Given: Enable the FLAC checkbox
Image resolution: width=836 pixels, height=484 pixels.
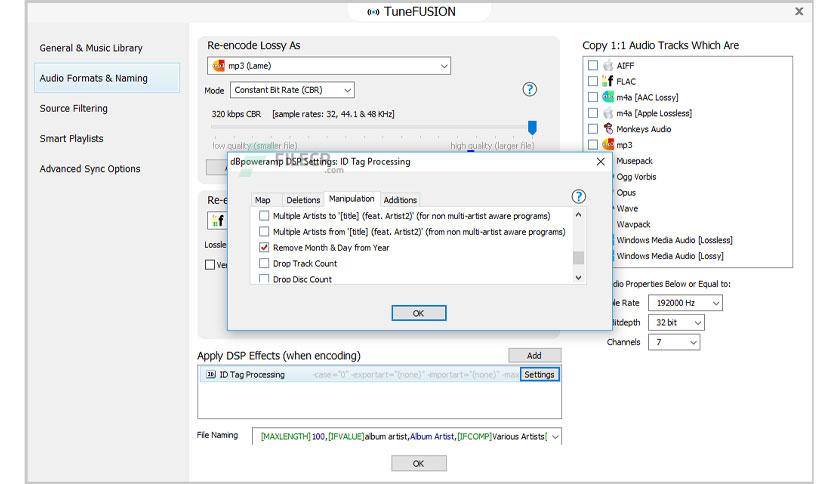Looking at the screenshot, I should coord(593,81).
